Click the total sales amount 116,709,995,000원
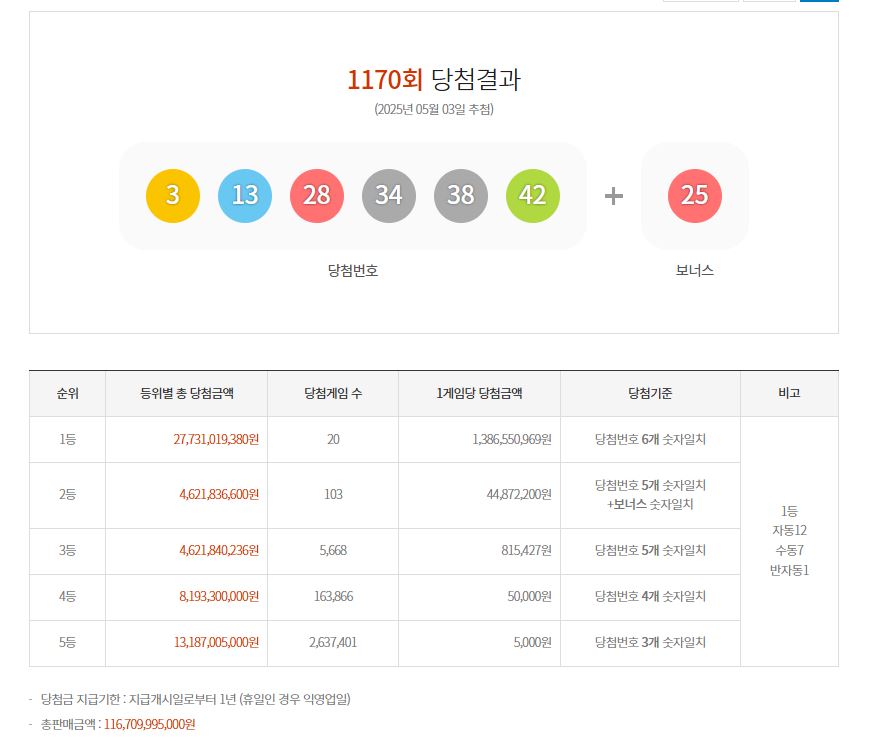 click(150, 724)
